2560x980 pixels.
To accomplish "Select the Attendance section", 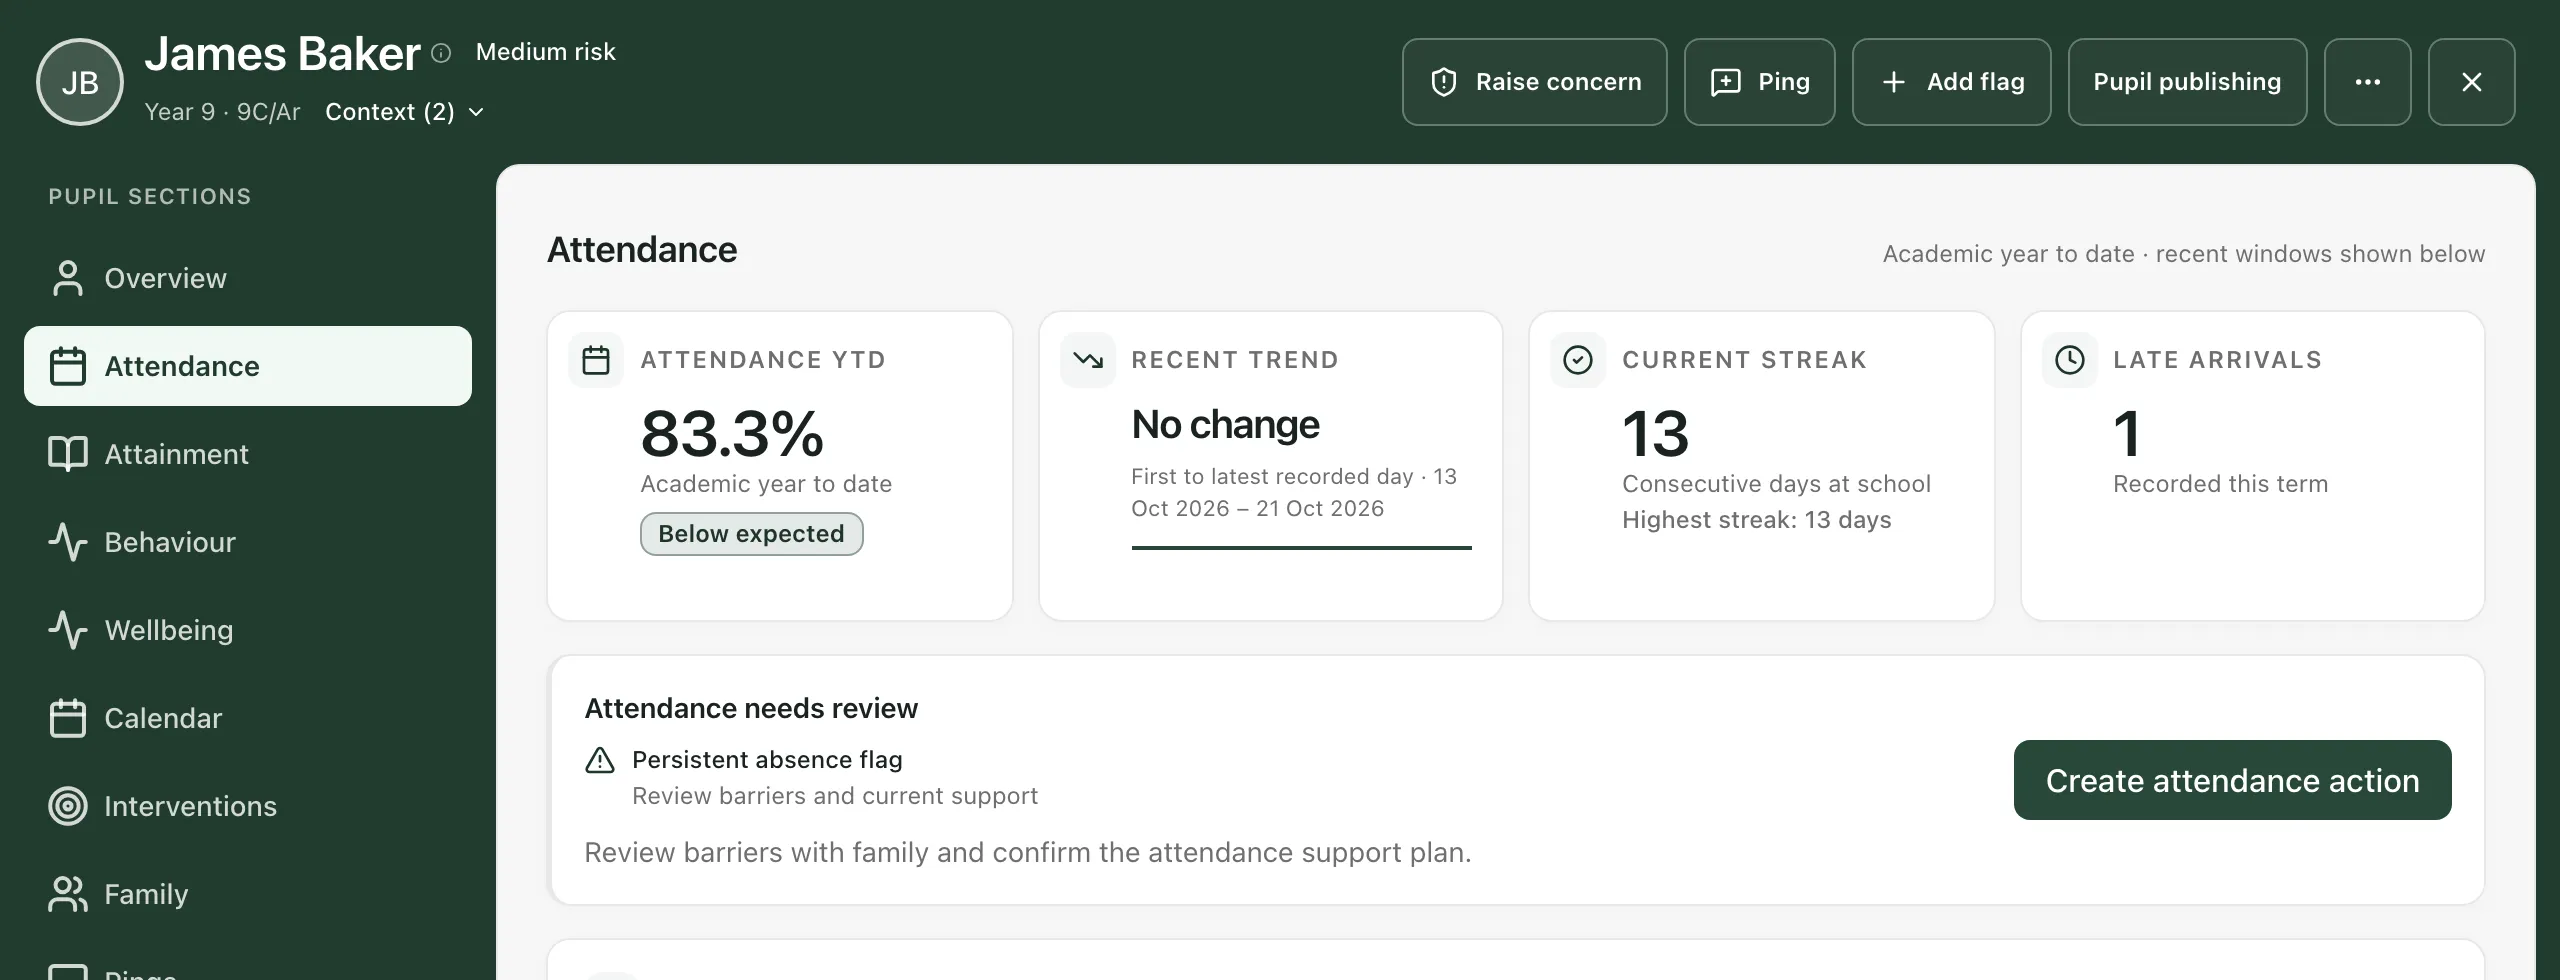I will (248, 366).
